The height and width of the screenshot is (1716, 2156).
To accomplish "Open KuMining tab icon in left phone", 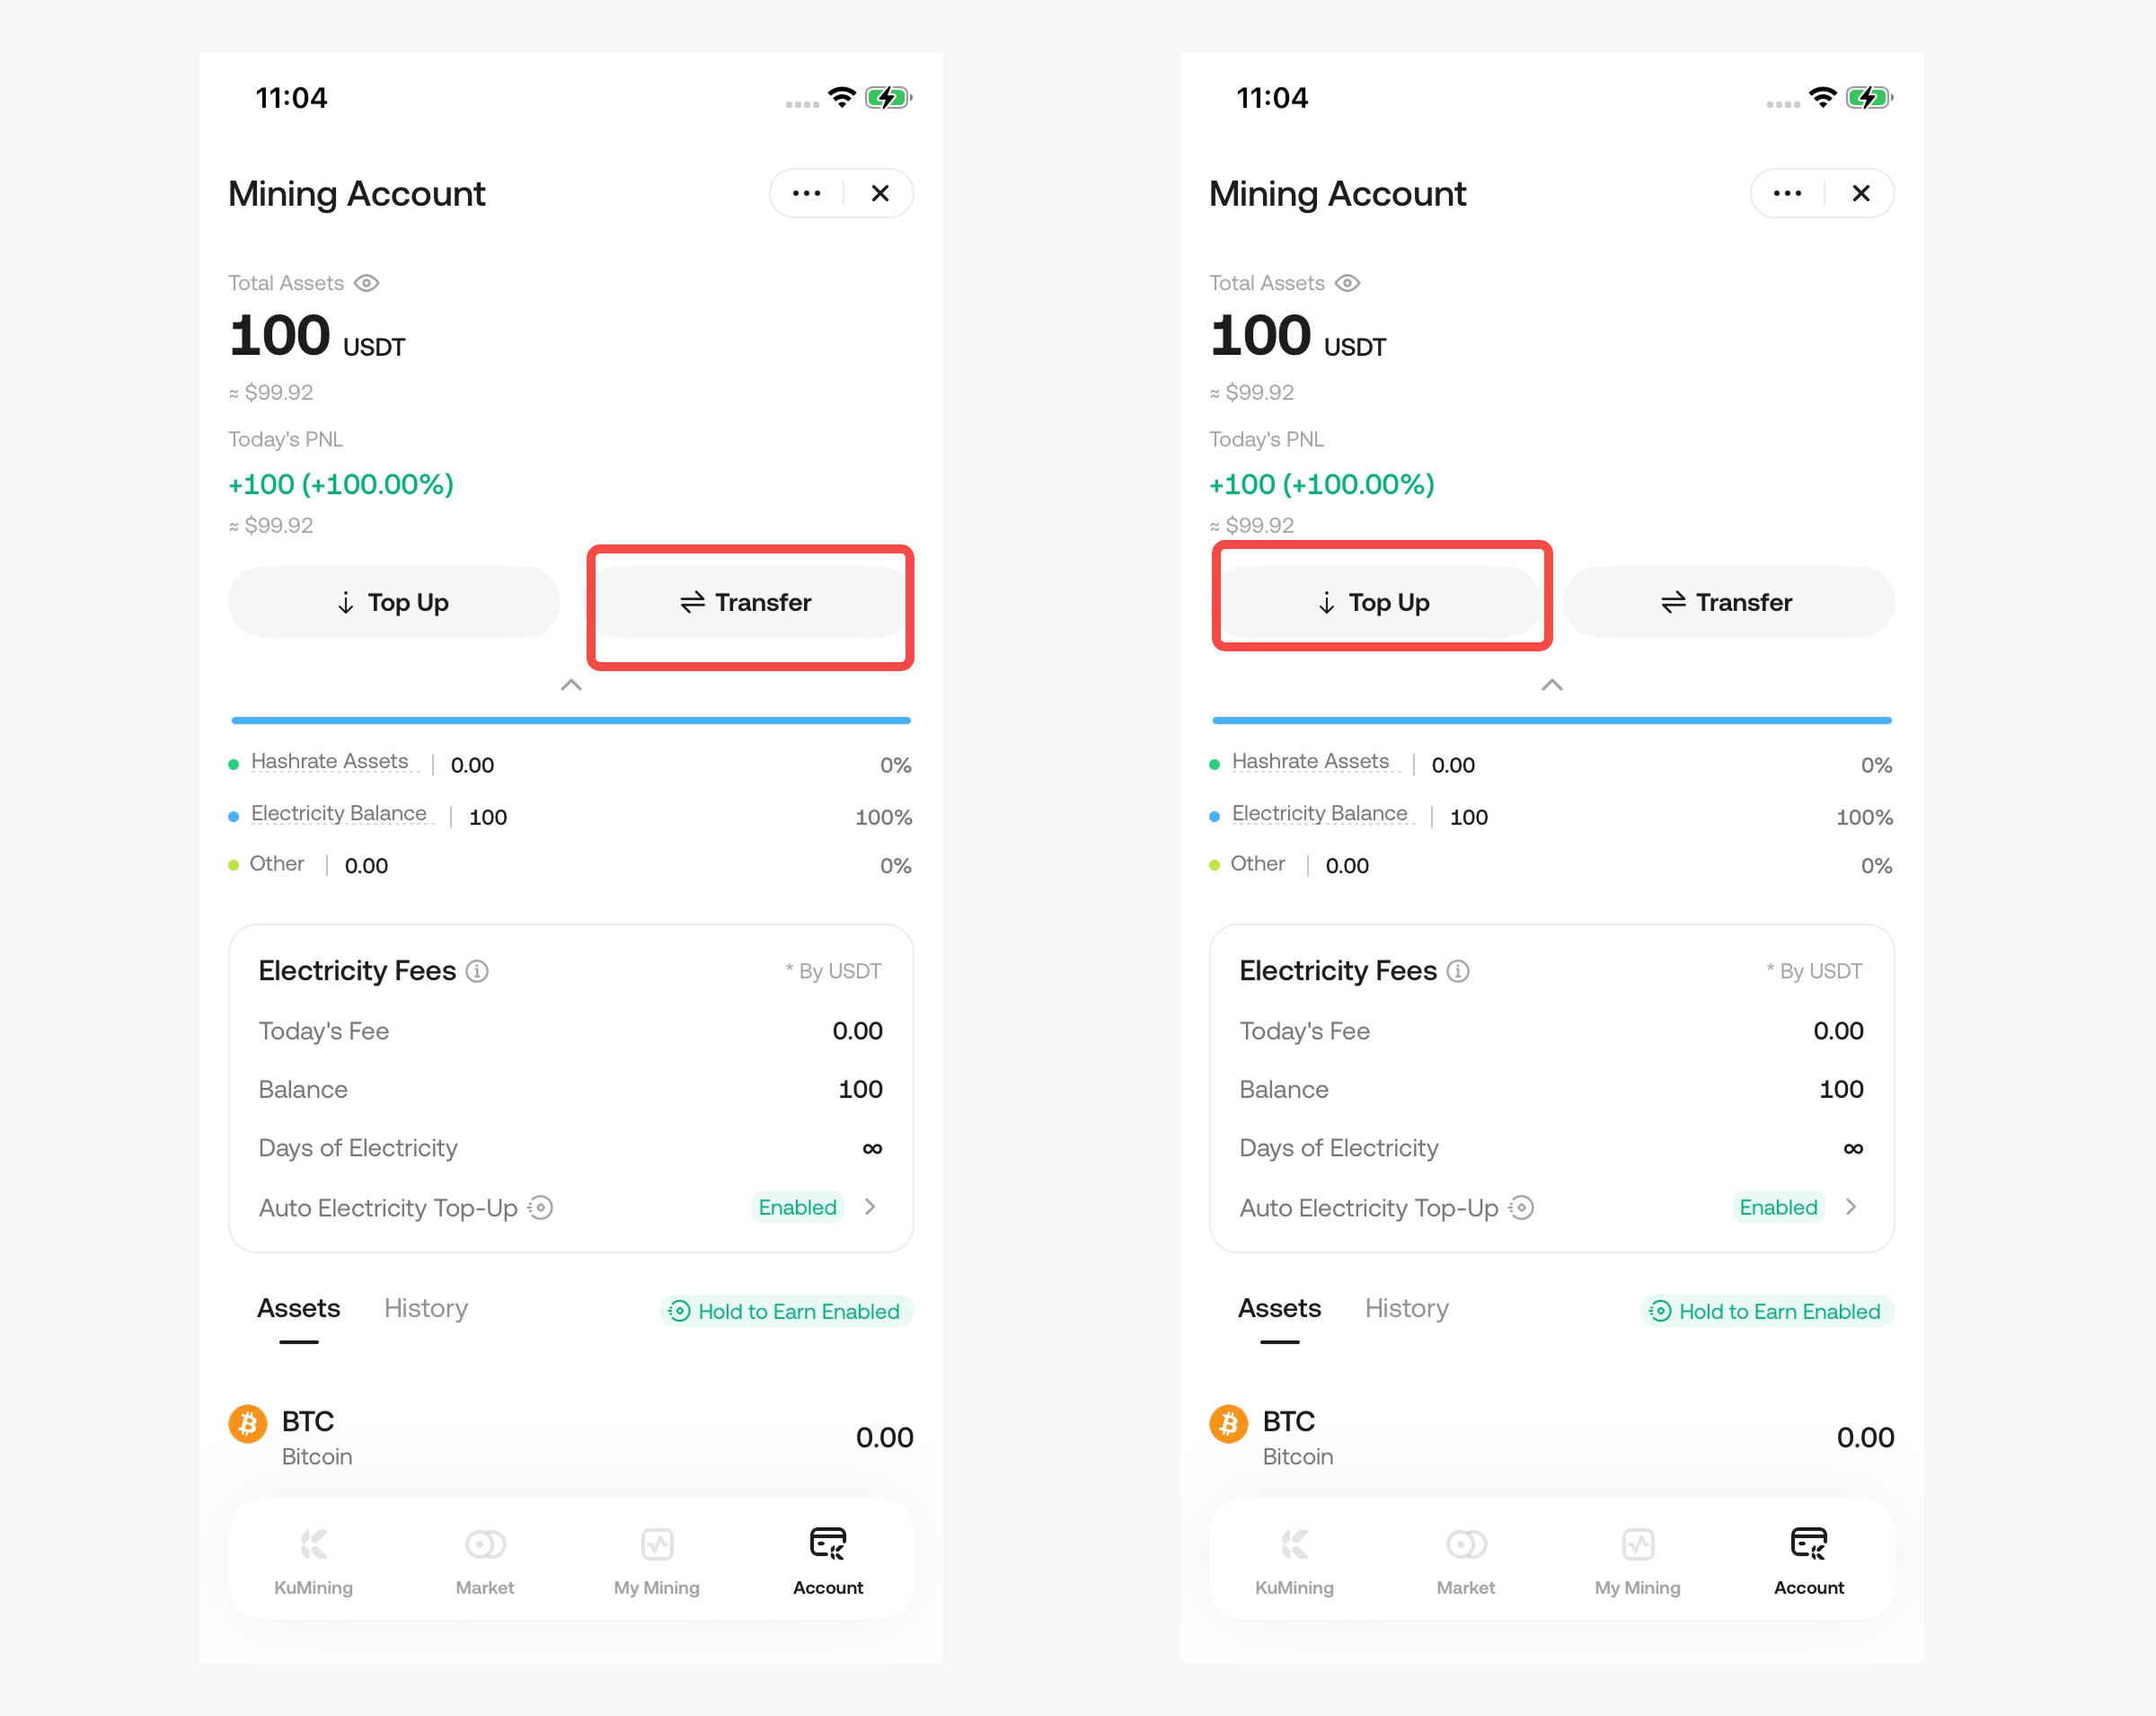I will click(313, 1544).
